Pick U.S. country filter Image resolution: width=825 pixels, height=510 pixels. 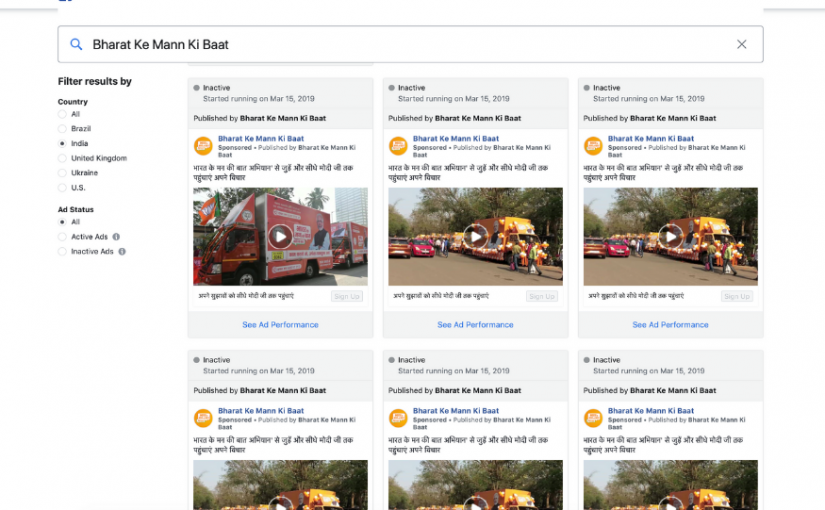[x=62, y=188]
